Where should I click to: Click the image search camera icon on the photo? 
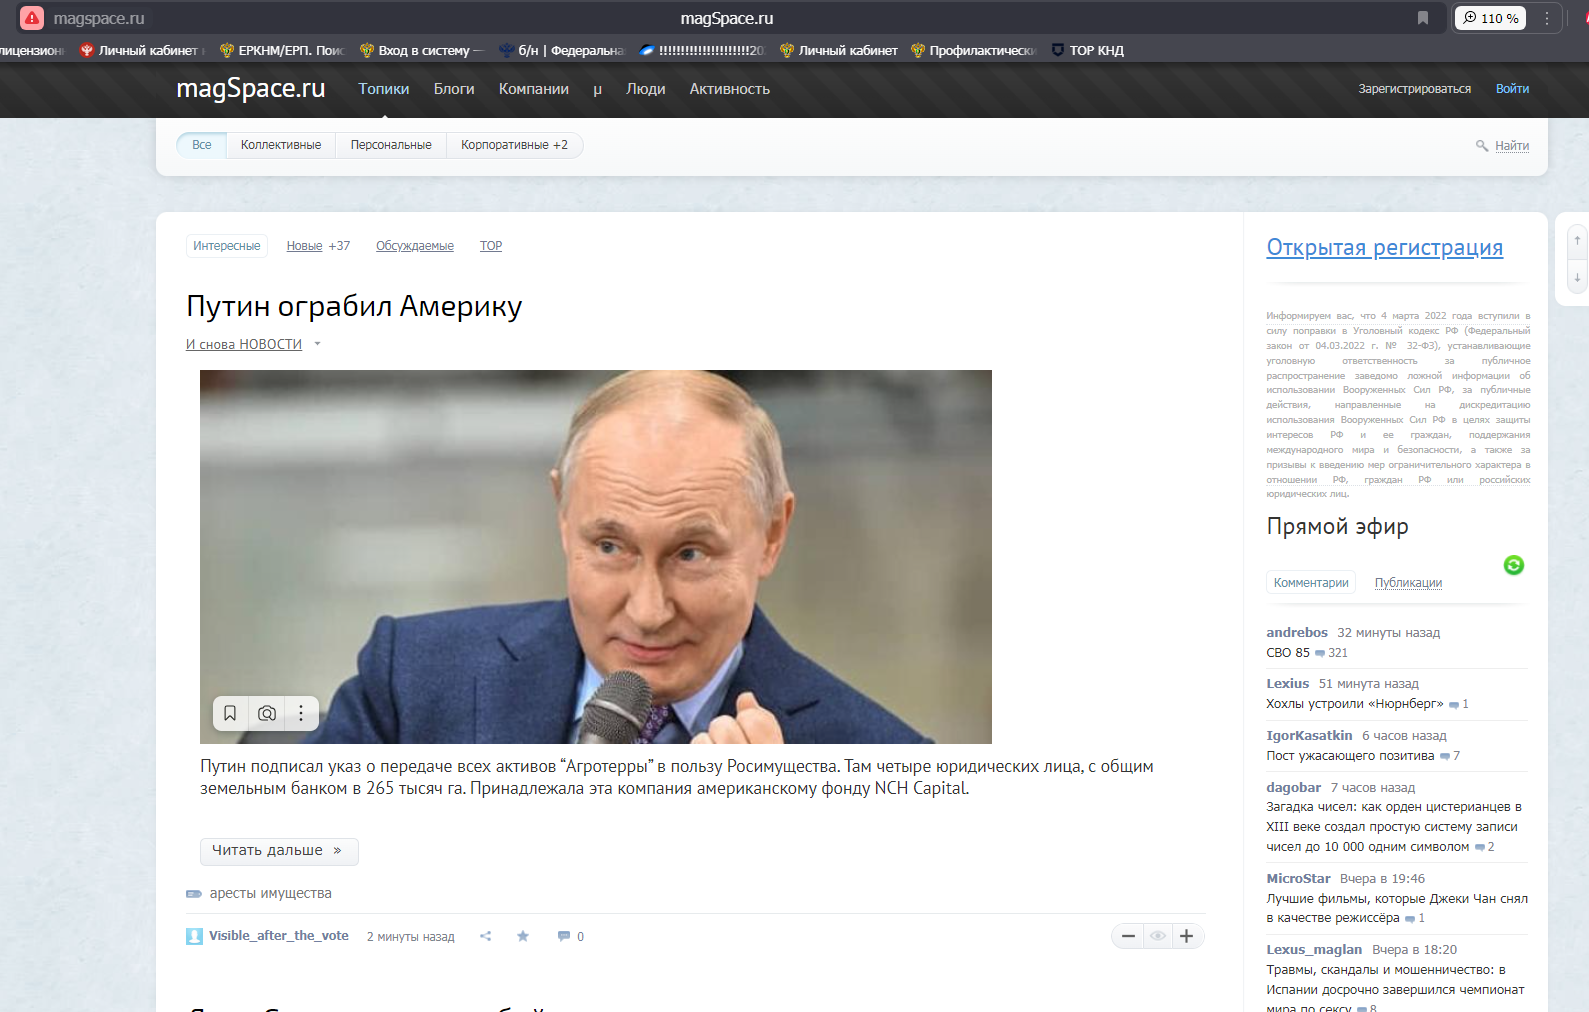point(267,713)
